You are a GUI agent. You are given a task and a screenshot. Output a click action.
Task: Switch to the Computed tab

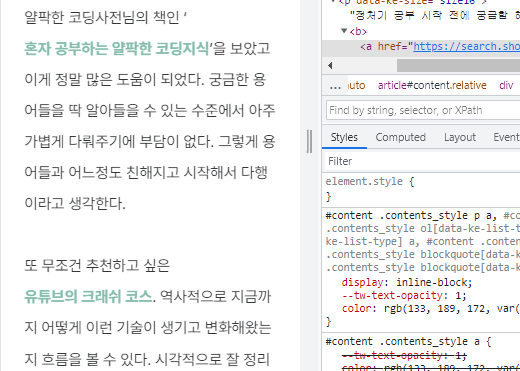[x=400, y=137]
